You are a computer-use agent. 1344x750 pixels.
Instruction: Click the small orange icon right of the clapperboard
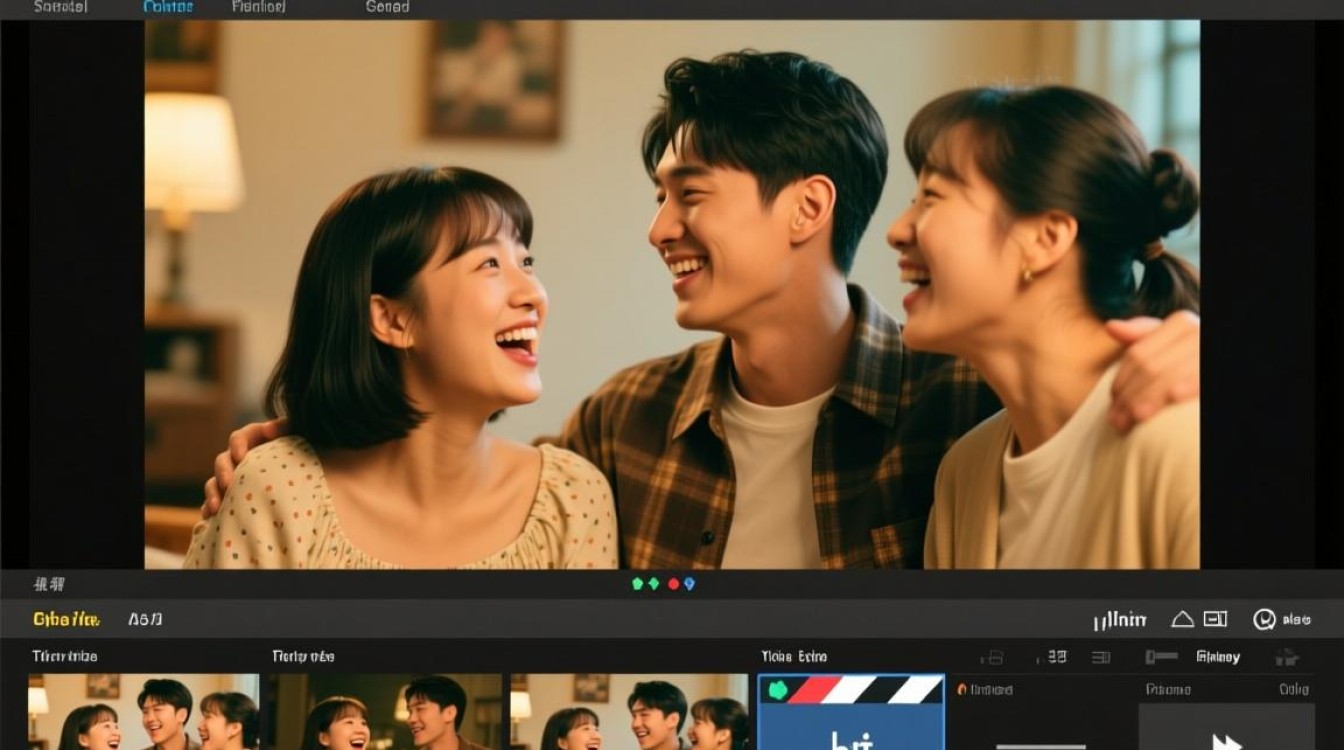962,689
